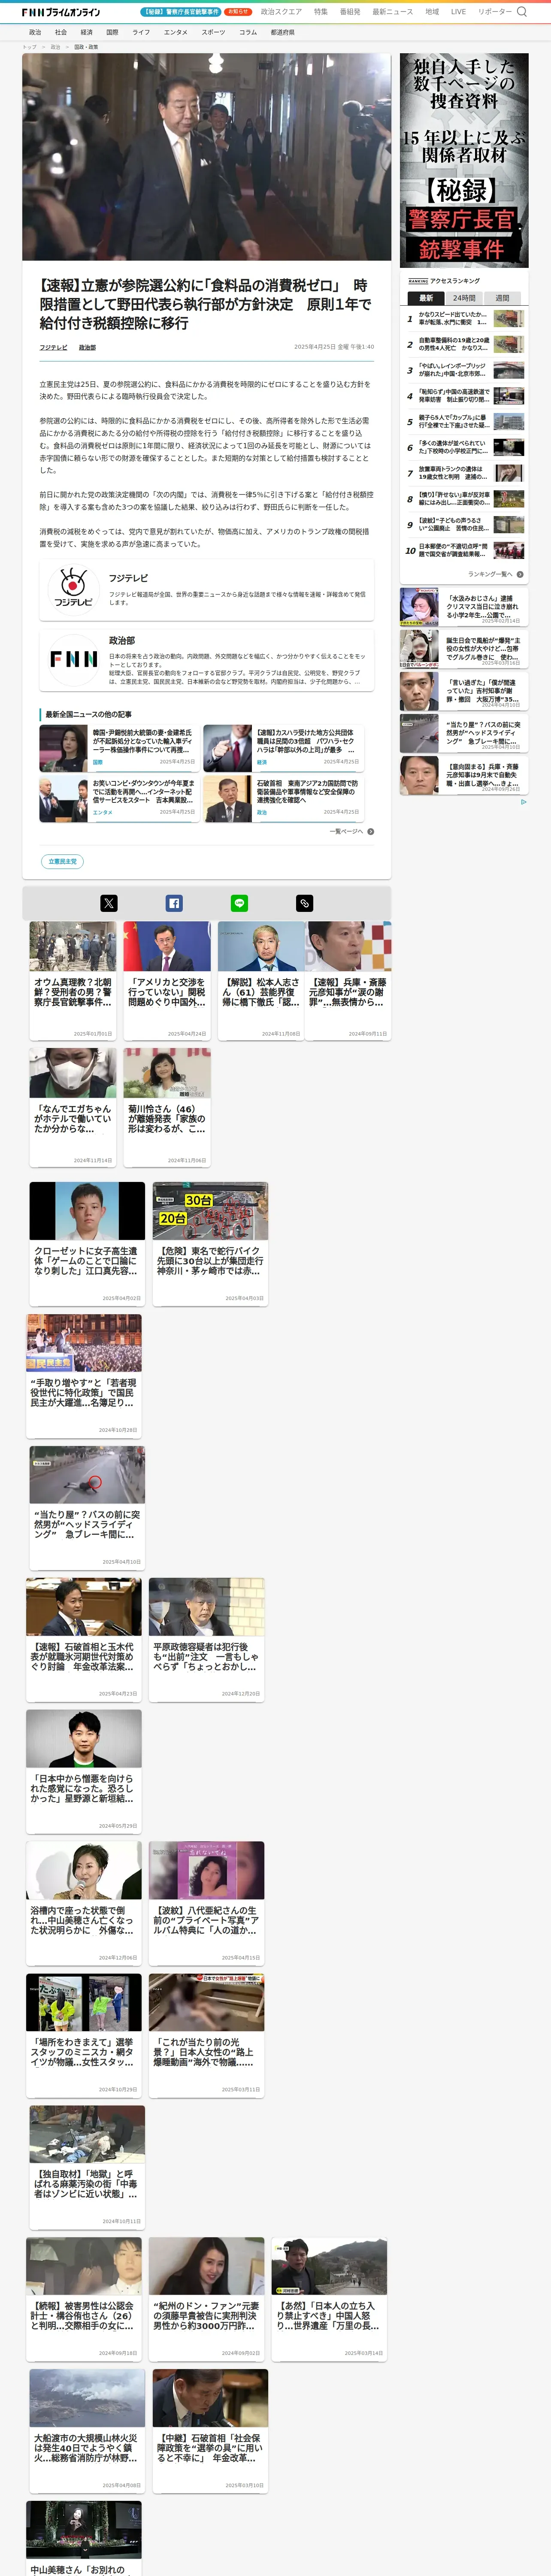Click the FNN 政治部 logo icon

pos(73,659)
